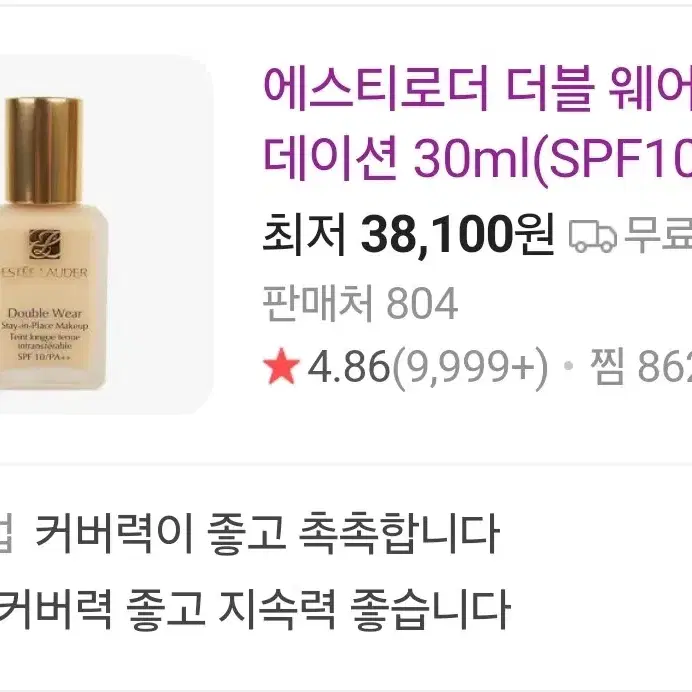
Task: Open the (9,999+) review count
Action: 470,367
